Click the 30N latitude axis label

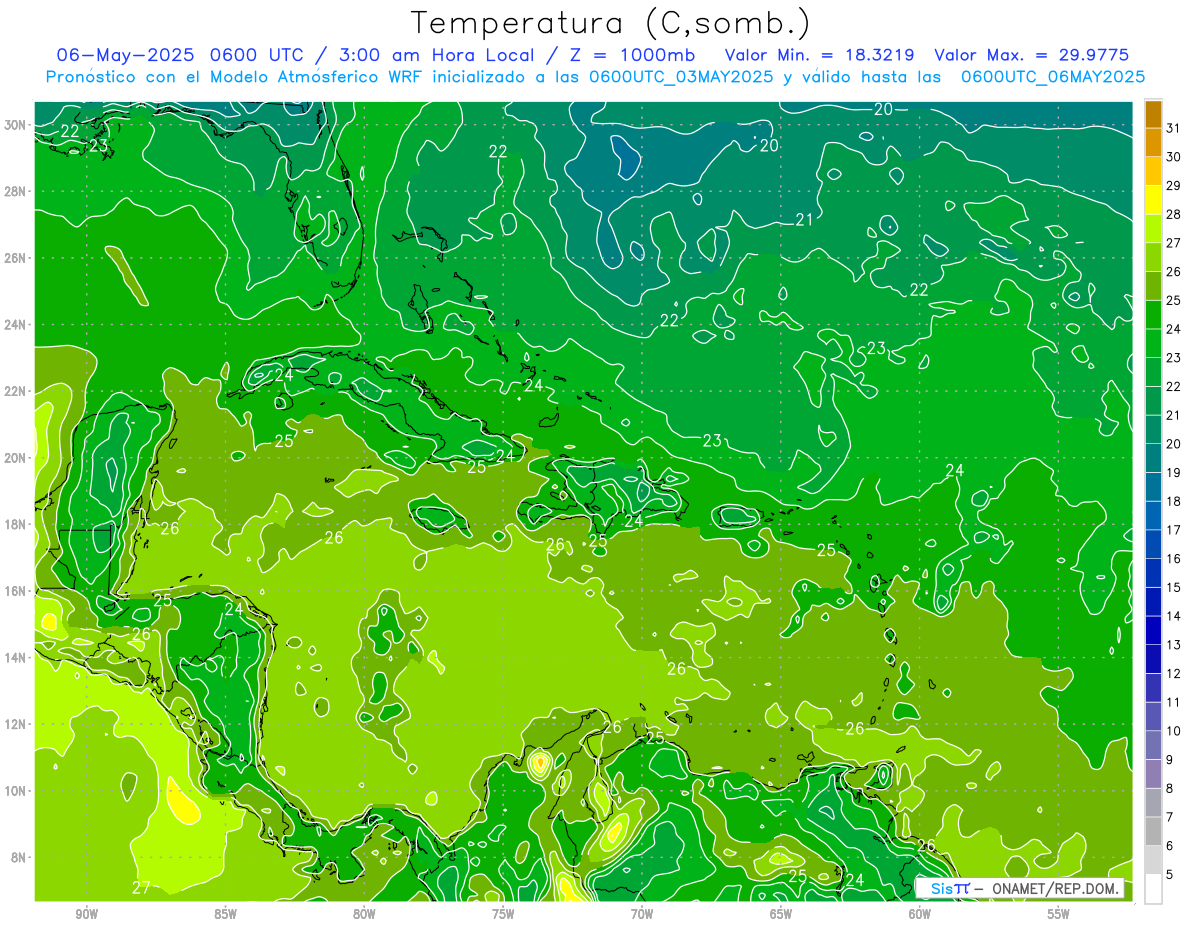coord(15,125)
